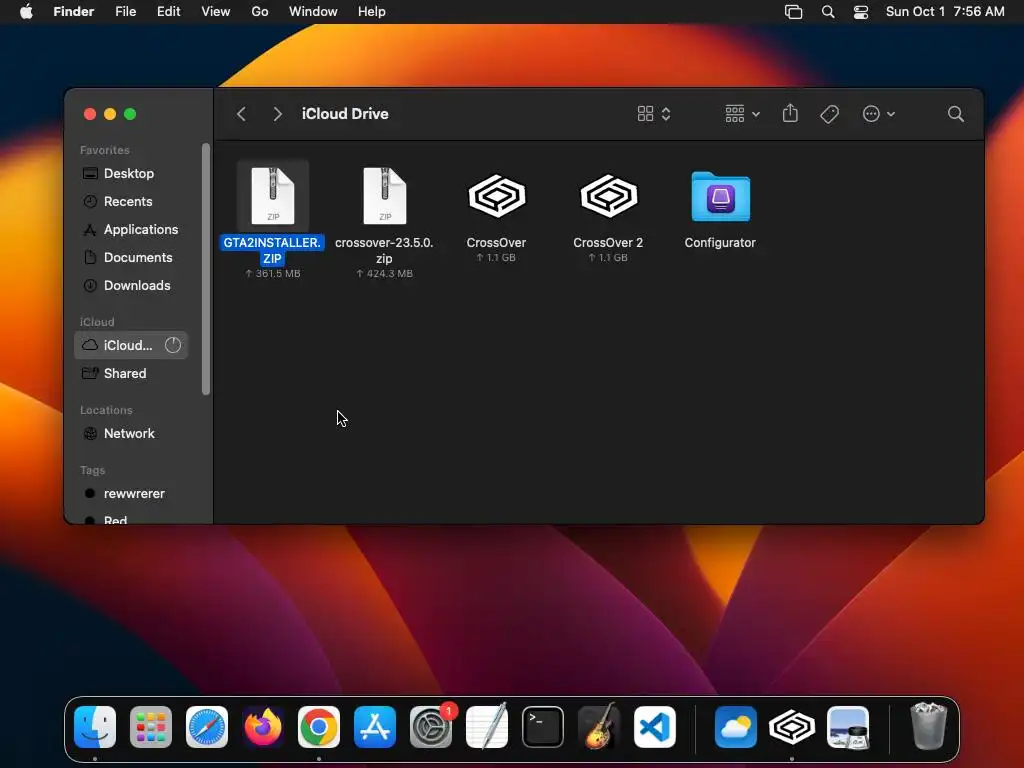Launch Safari from the Dock
The width and height of the screenshot is (1024, 768).
[x=207, y=727]
